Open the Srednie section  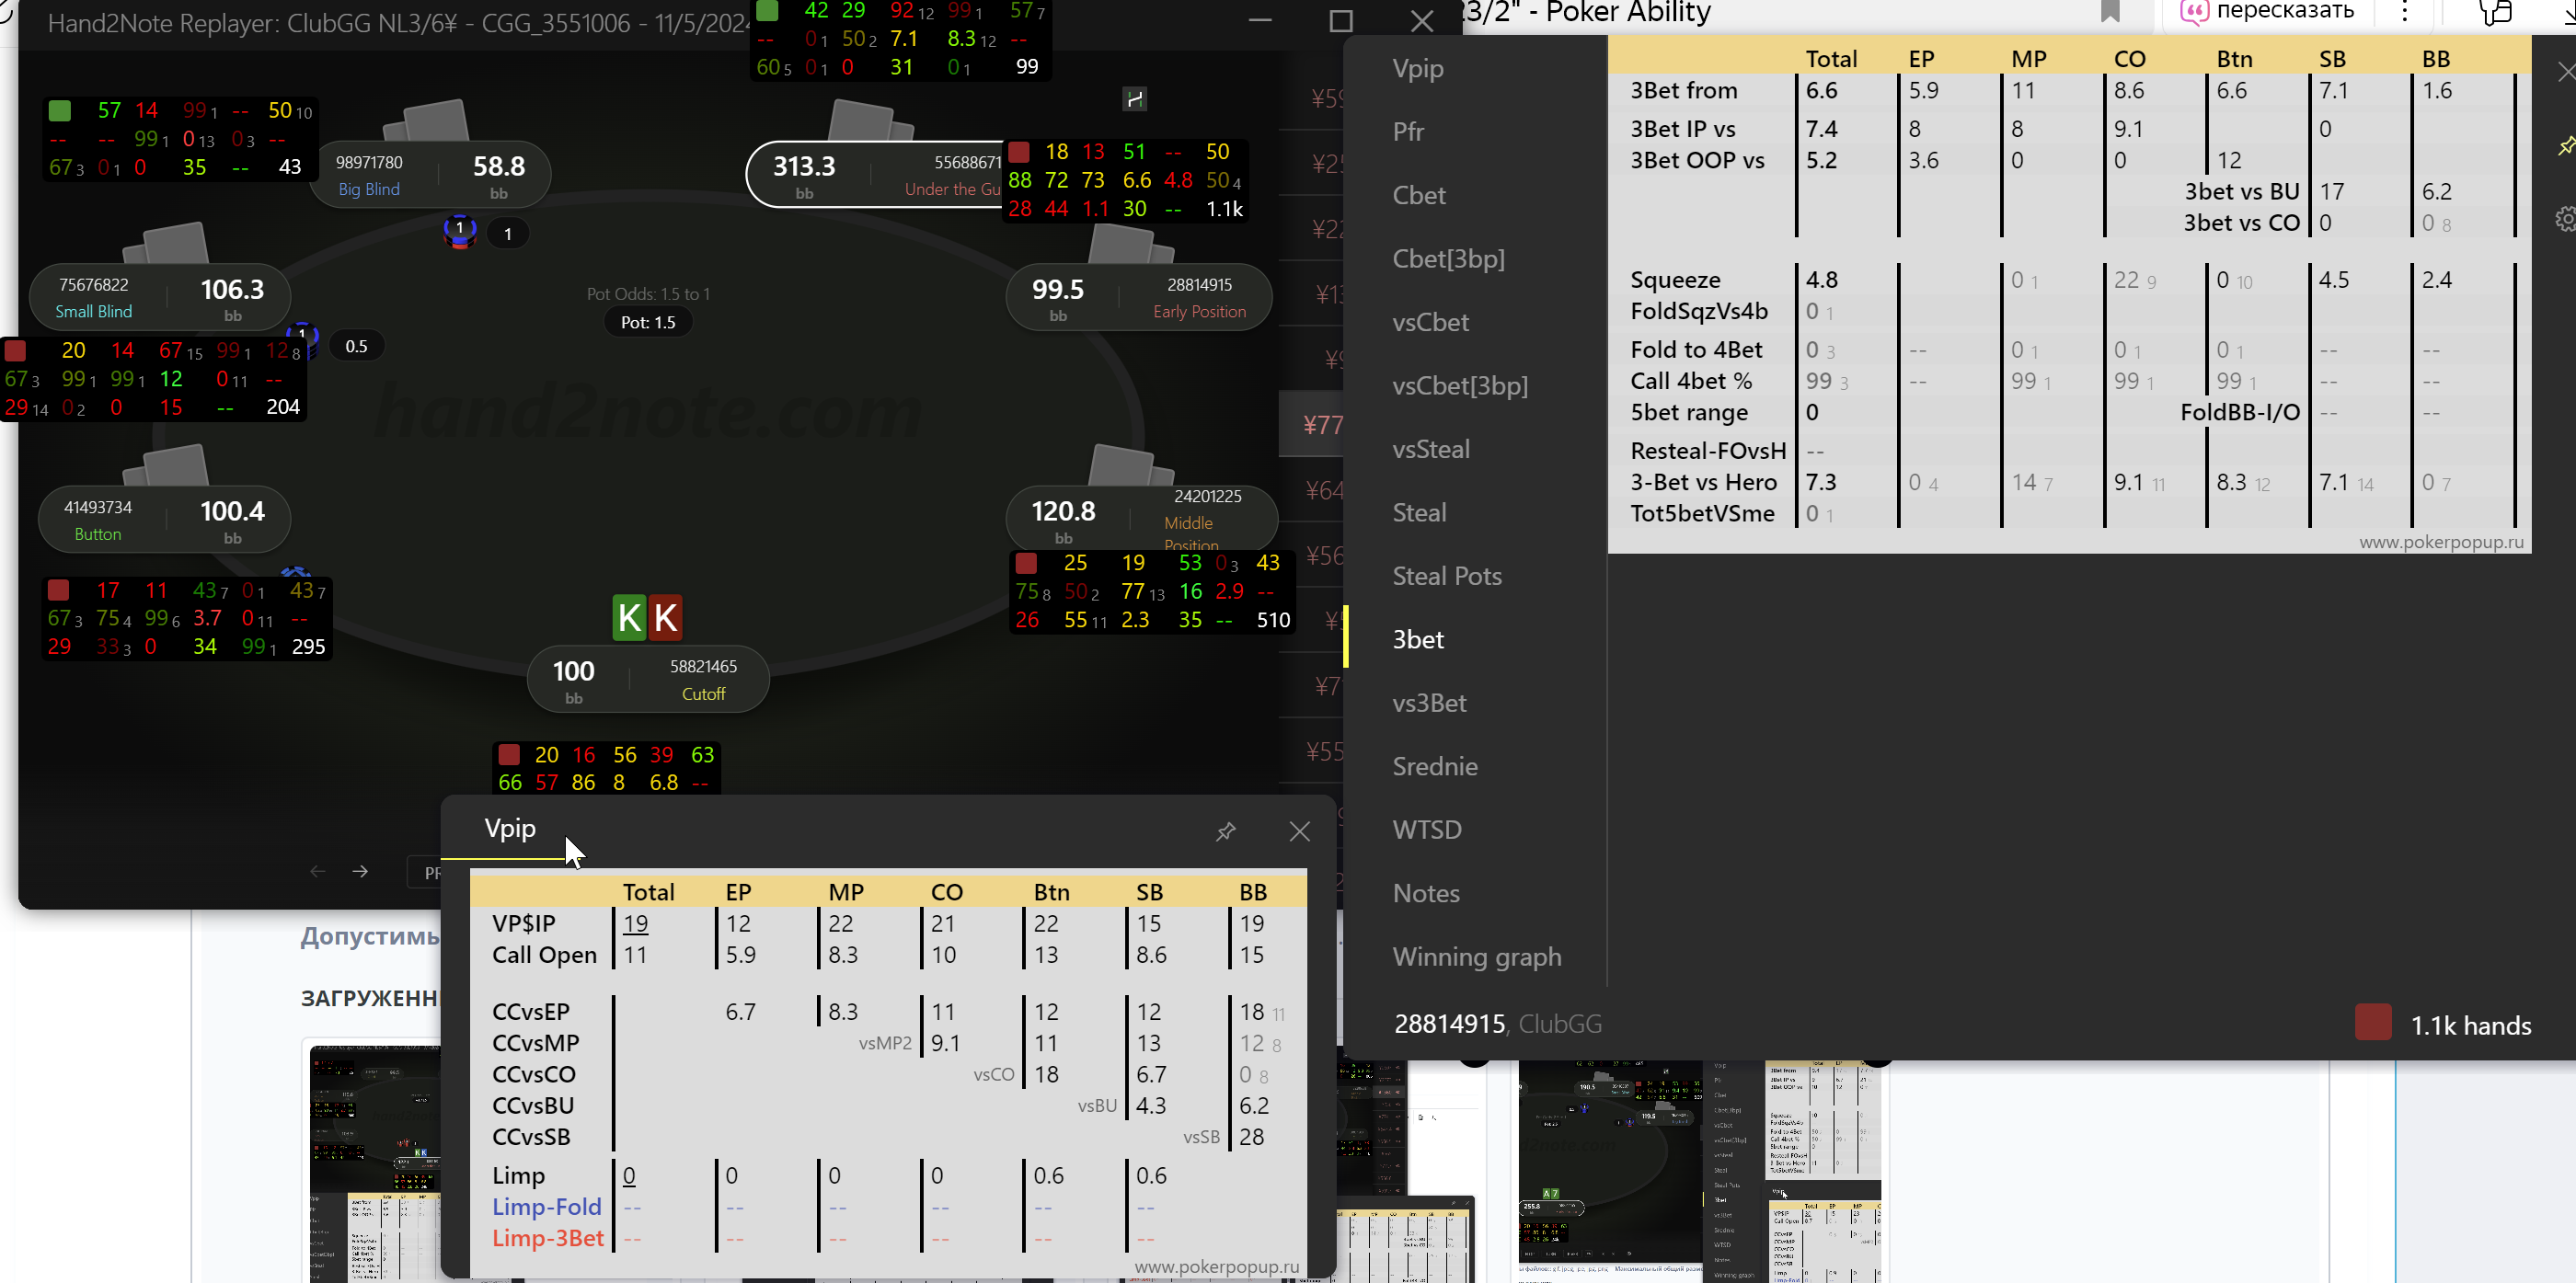(1435, 767)
